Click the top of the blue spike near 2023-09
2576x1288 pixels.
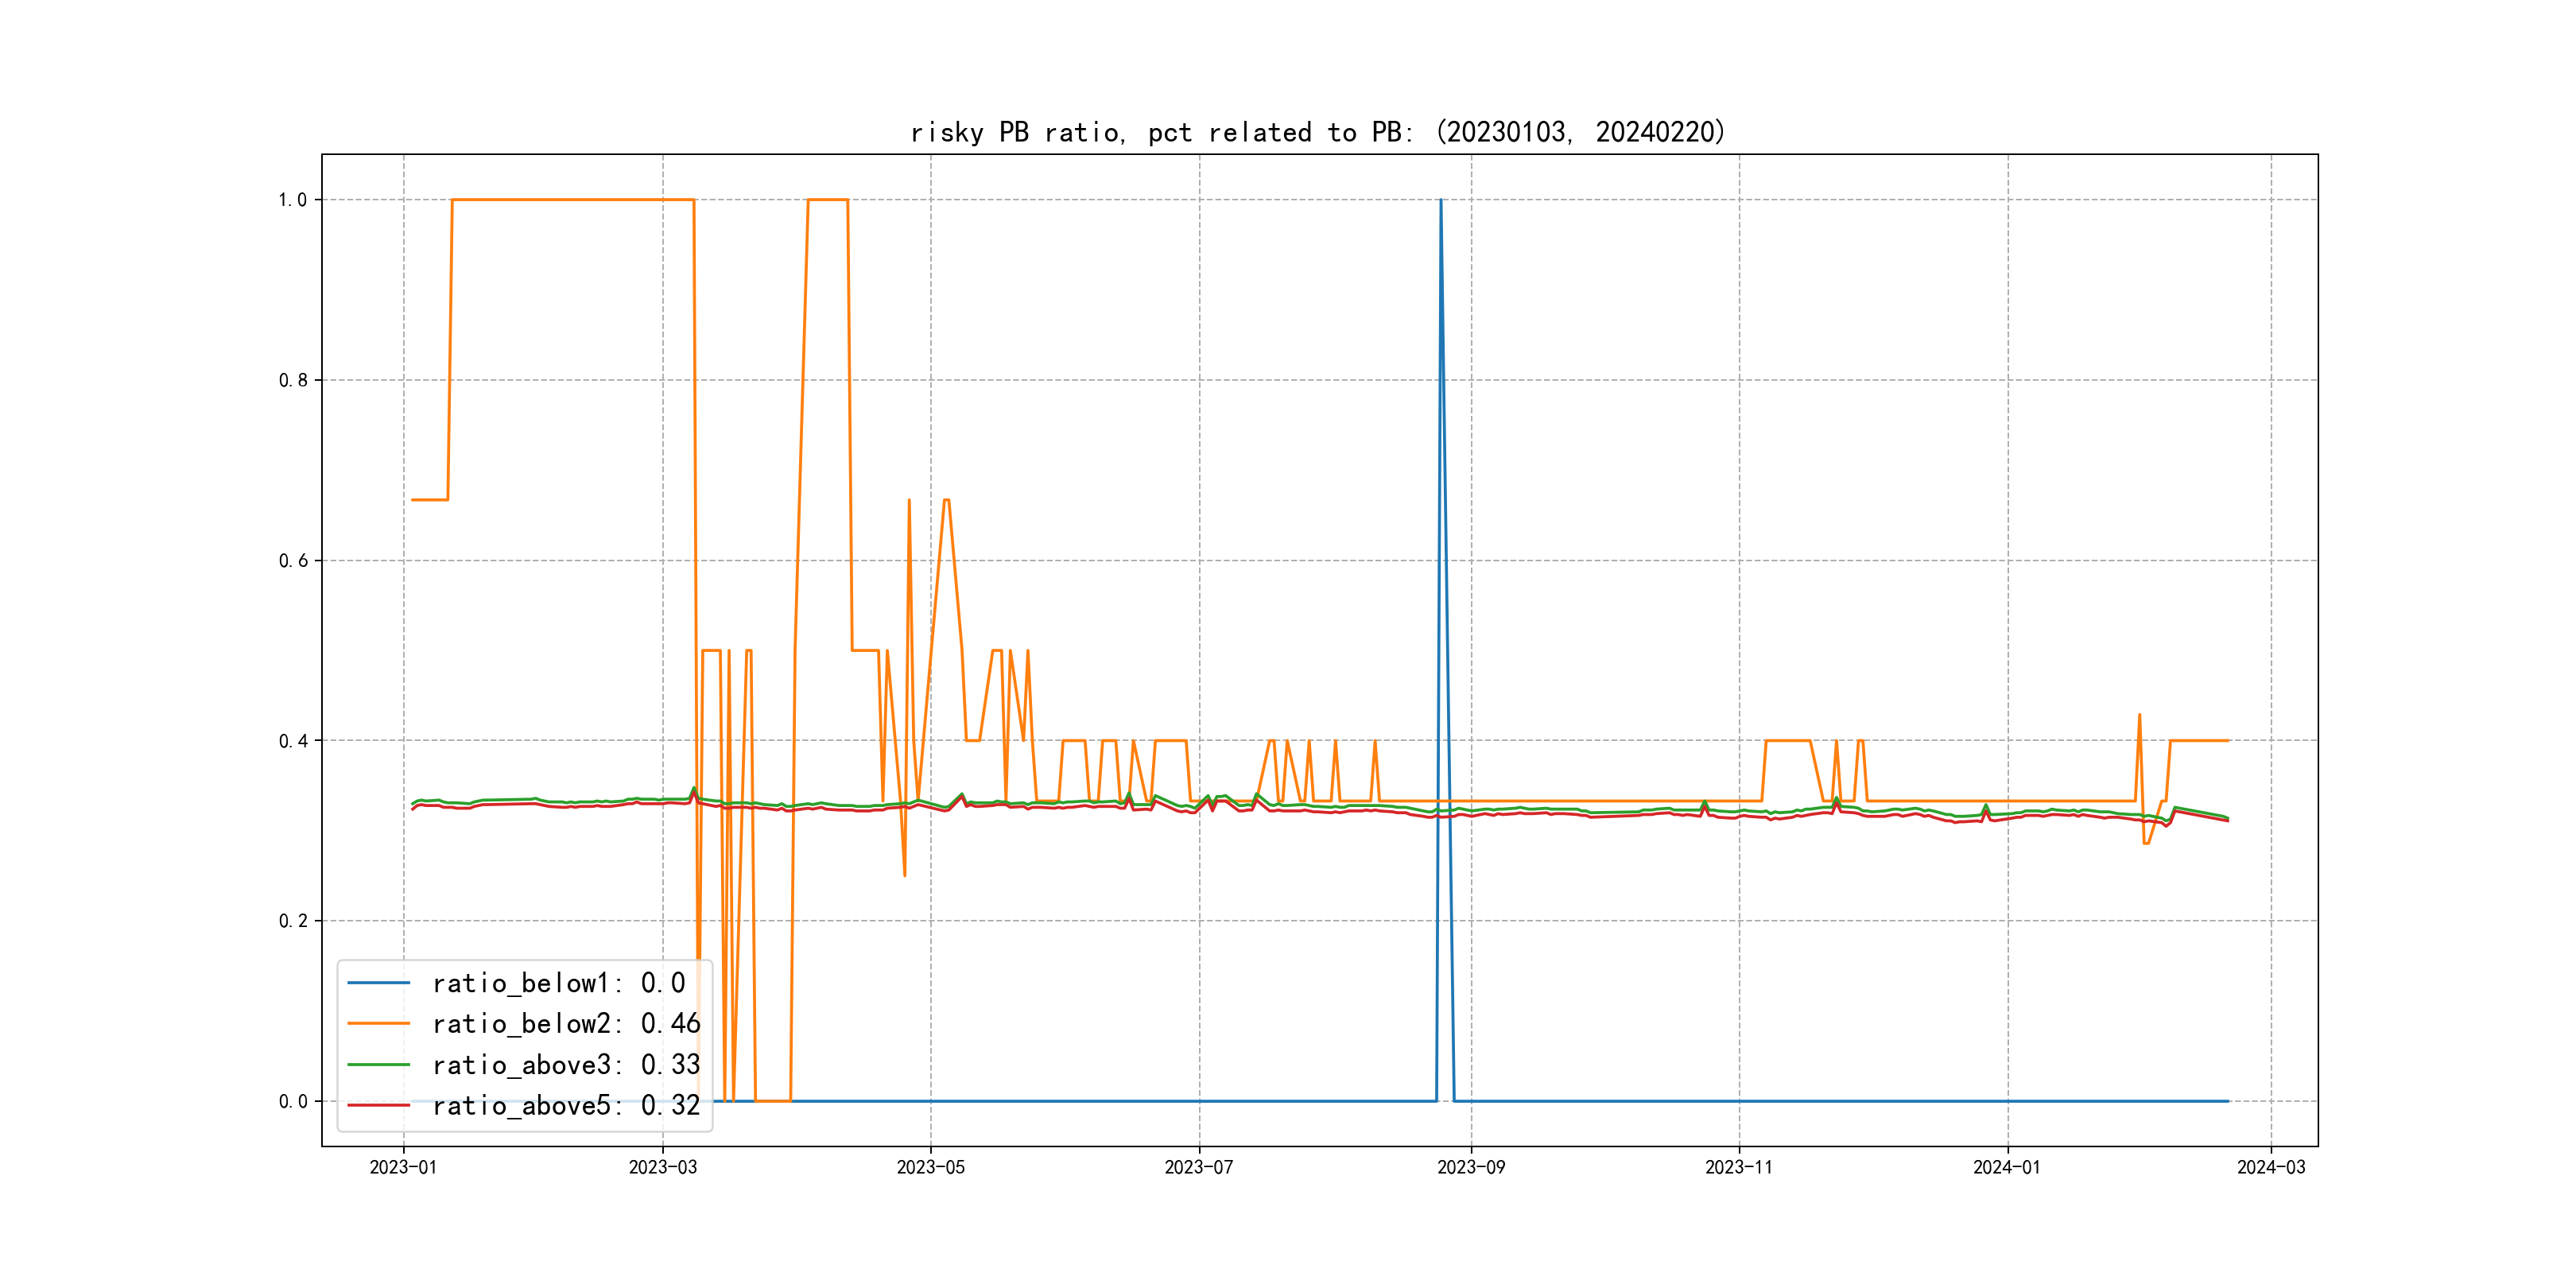point(1440,201)
